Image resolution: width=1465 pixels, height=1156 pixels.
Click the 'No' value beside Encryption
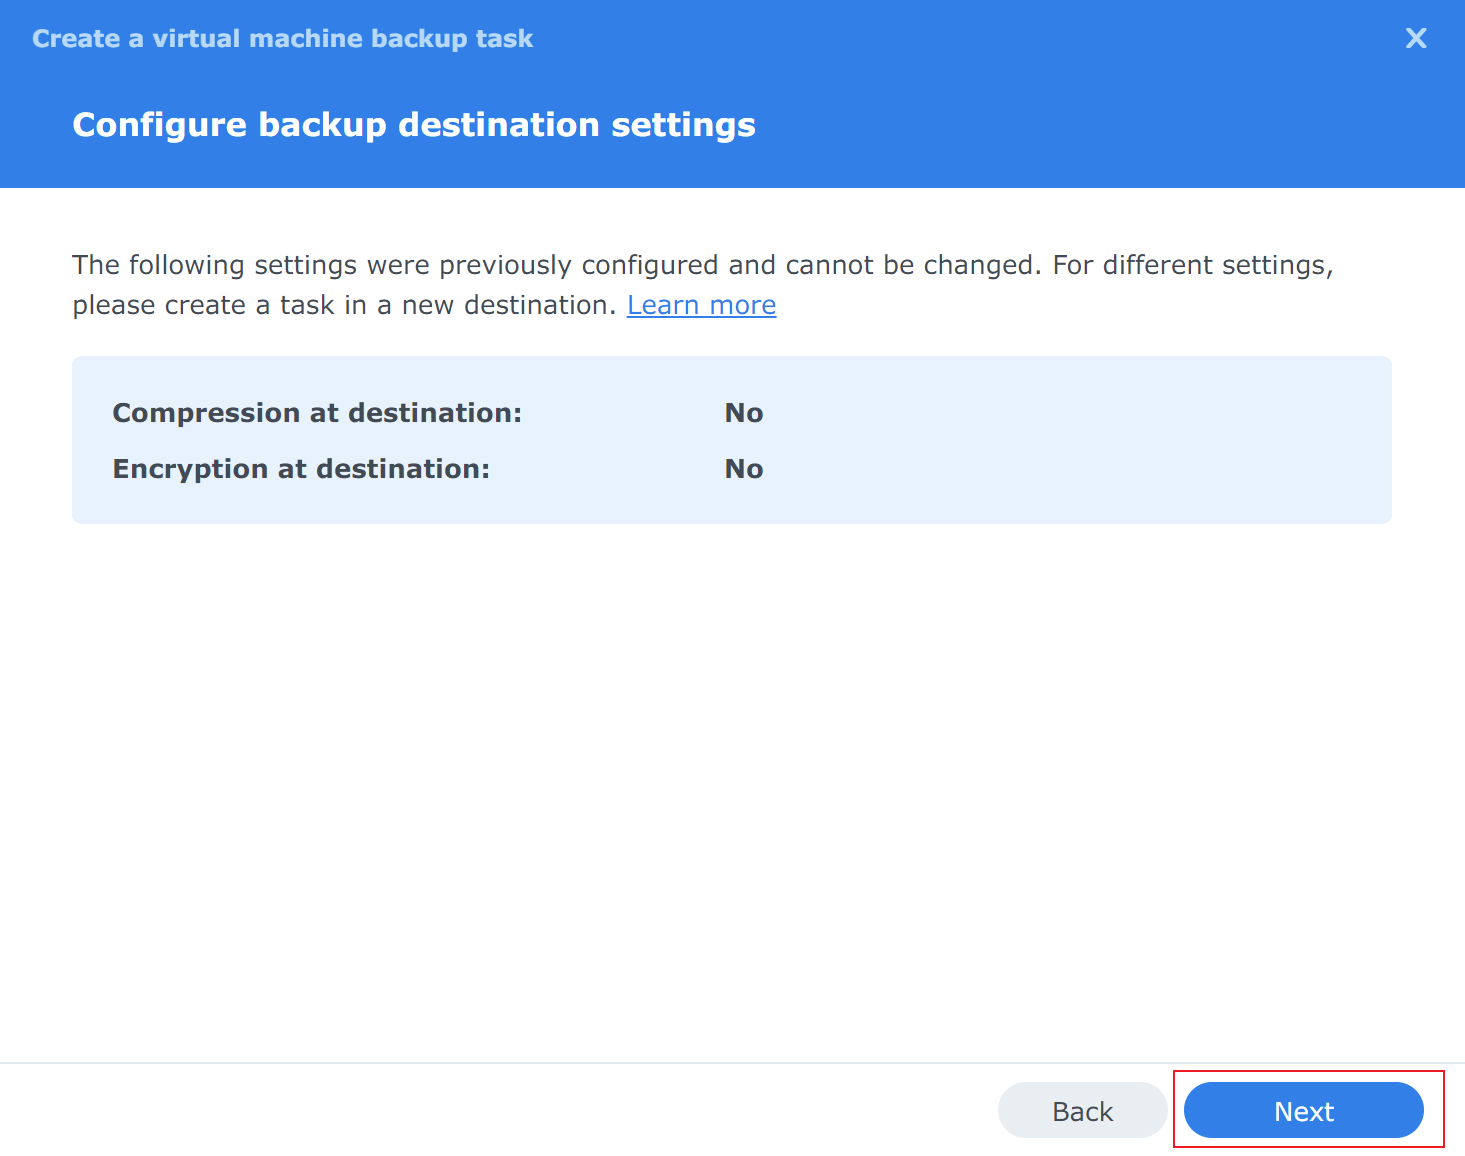pyautogui.click(x=743, y=469)
